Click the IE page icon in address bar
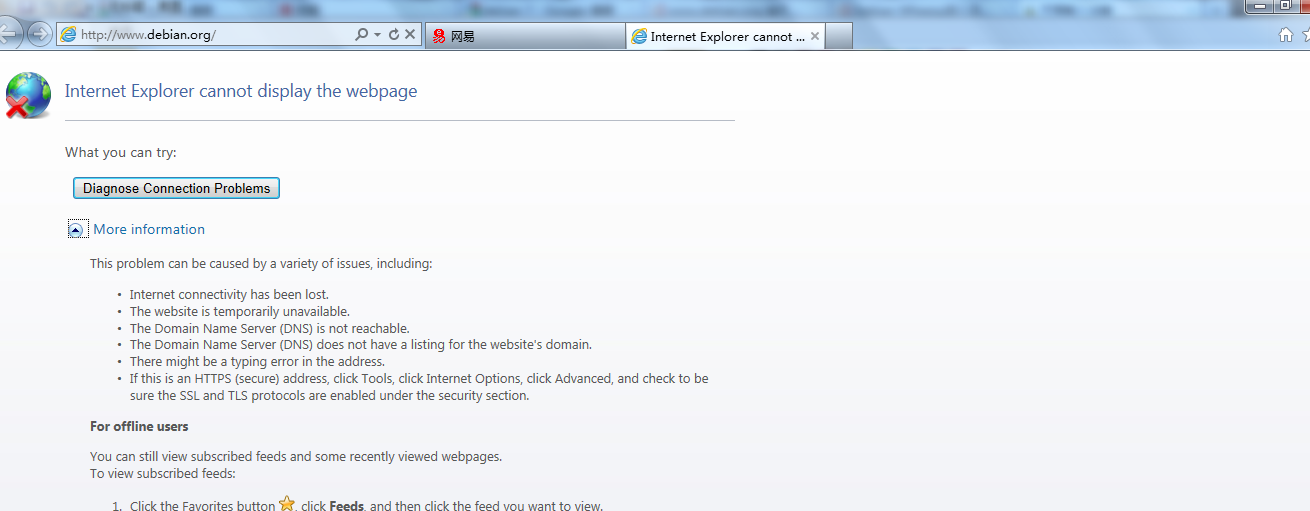The height and width of the screenshot is (511, 1310). (x=68, y=34)
